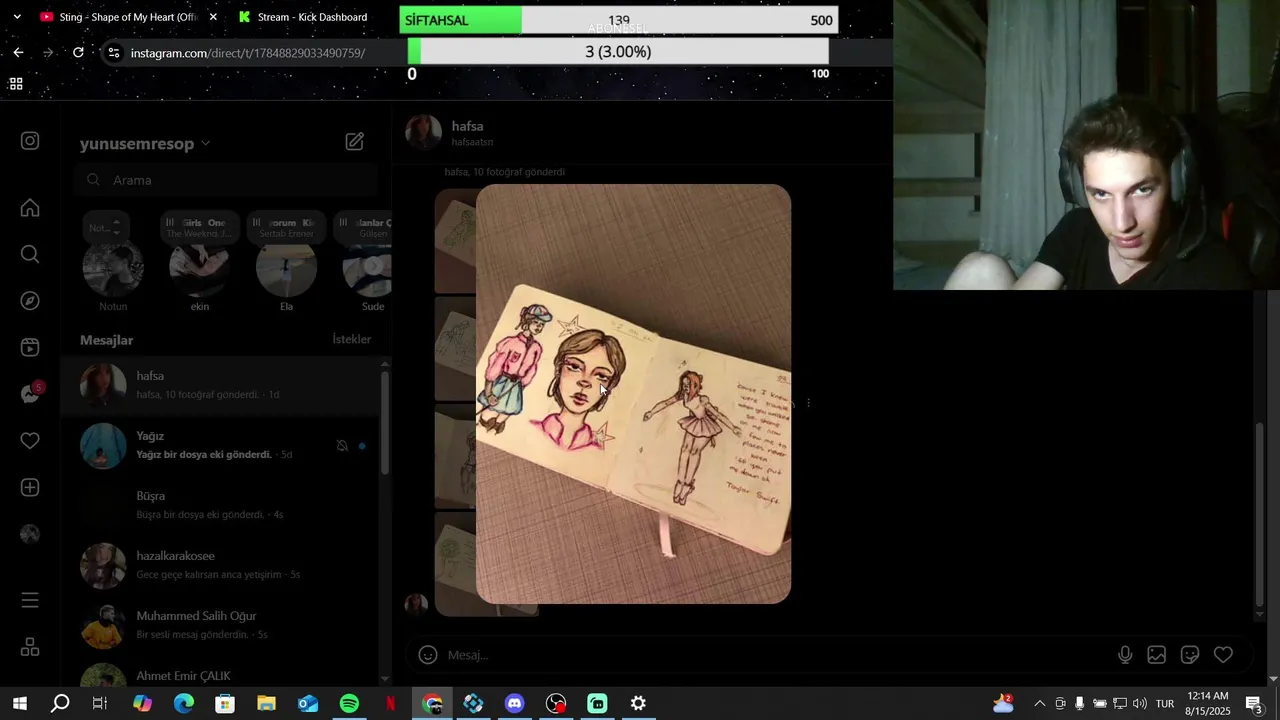1280x720 pixels.
Task: Show hidden tray icons chevron
Action: [1039, 704]
